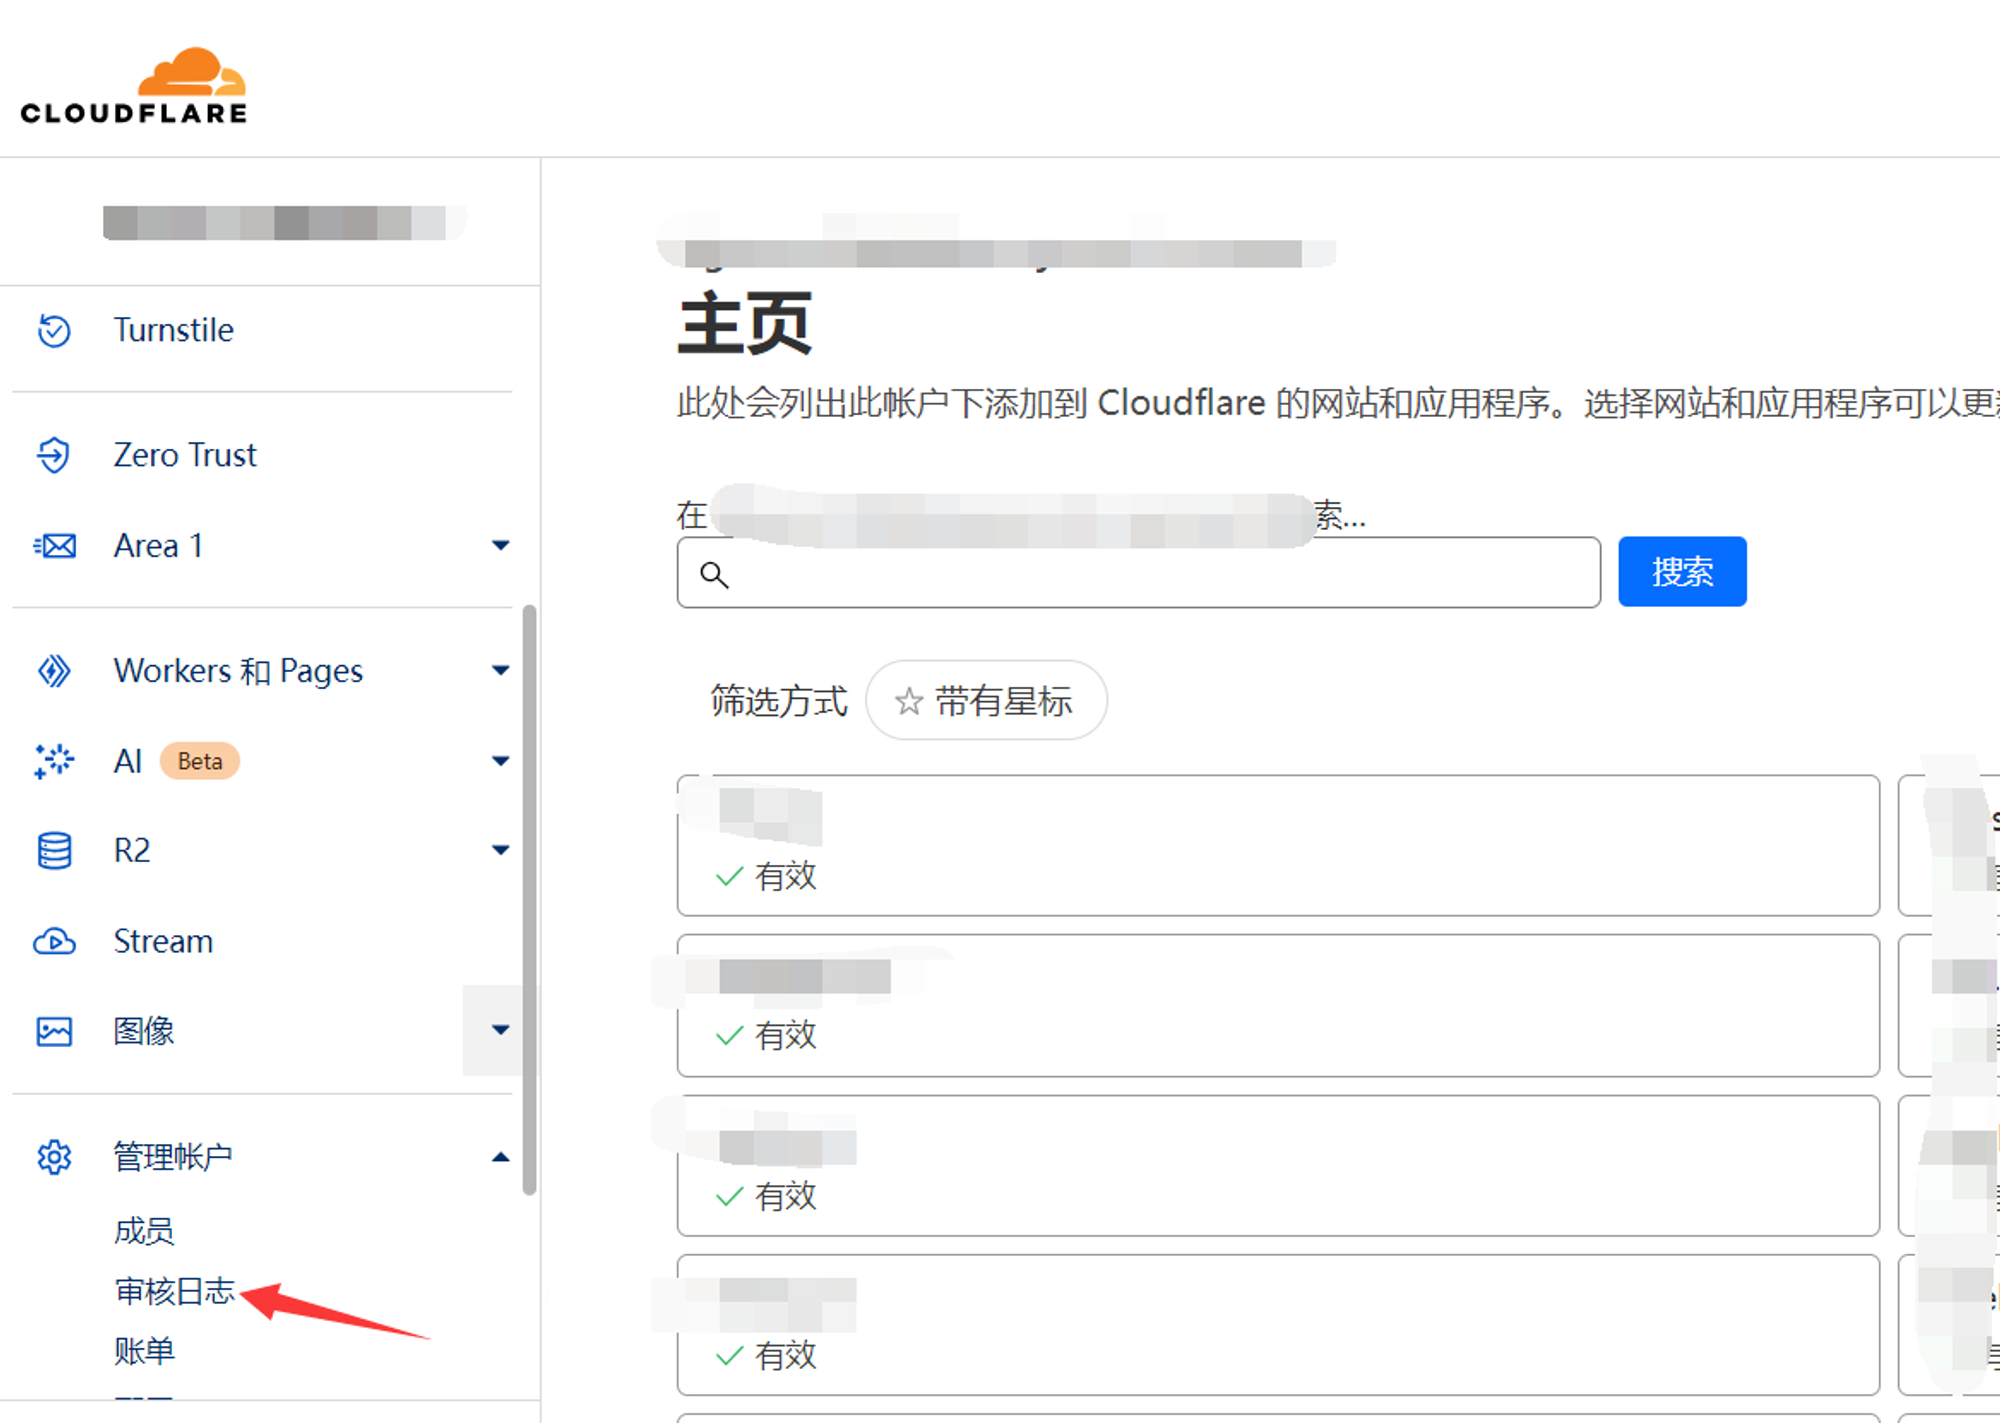Open the 成员 submenu item

[x=144, y=1231]
